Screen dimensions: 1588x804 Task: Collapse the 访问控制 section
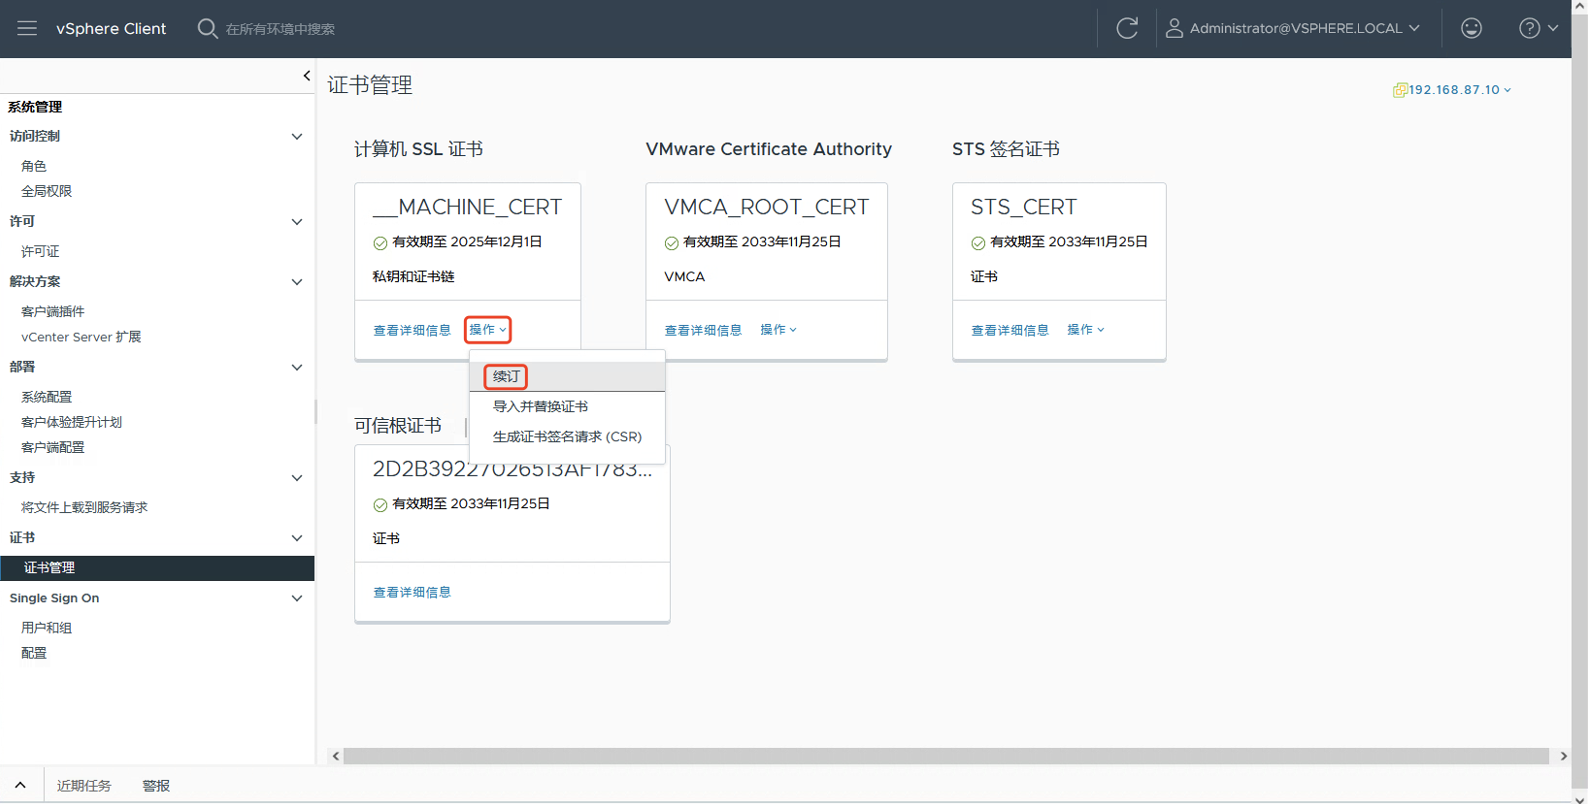(296, 136)
